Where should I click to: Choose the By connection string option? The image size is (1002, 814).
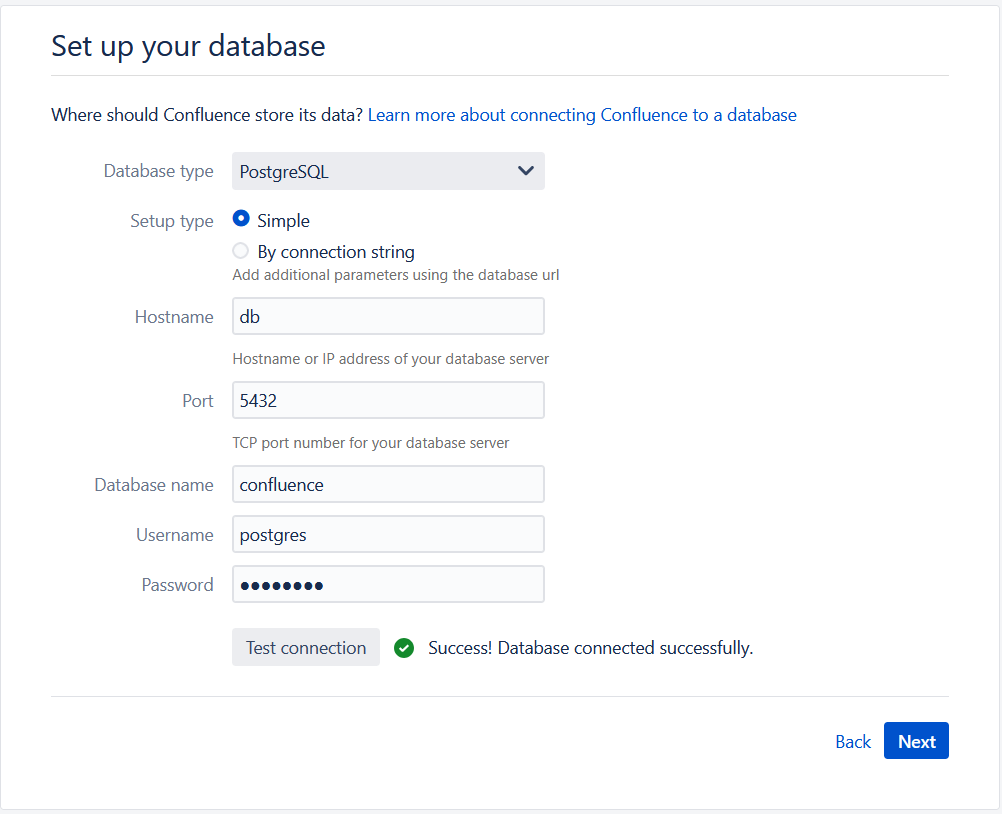pyautogui.click(x=241, y=251)
